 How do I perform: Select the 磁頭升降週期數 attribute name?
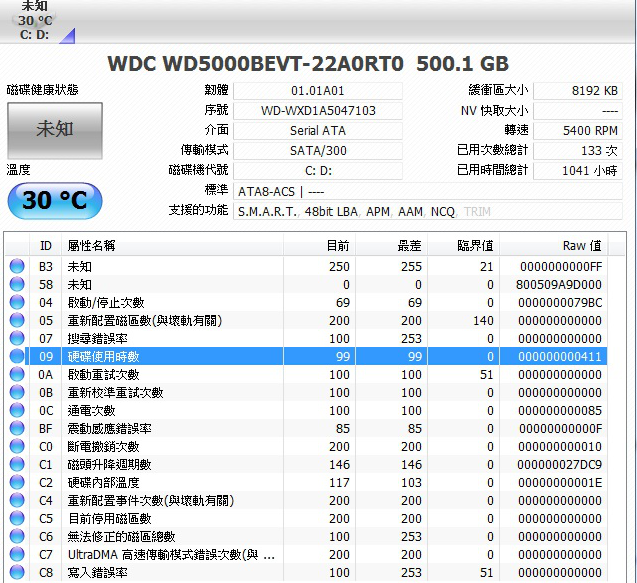pos(109,464)
